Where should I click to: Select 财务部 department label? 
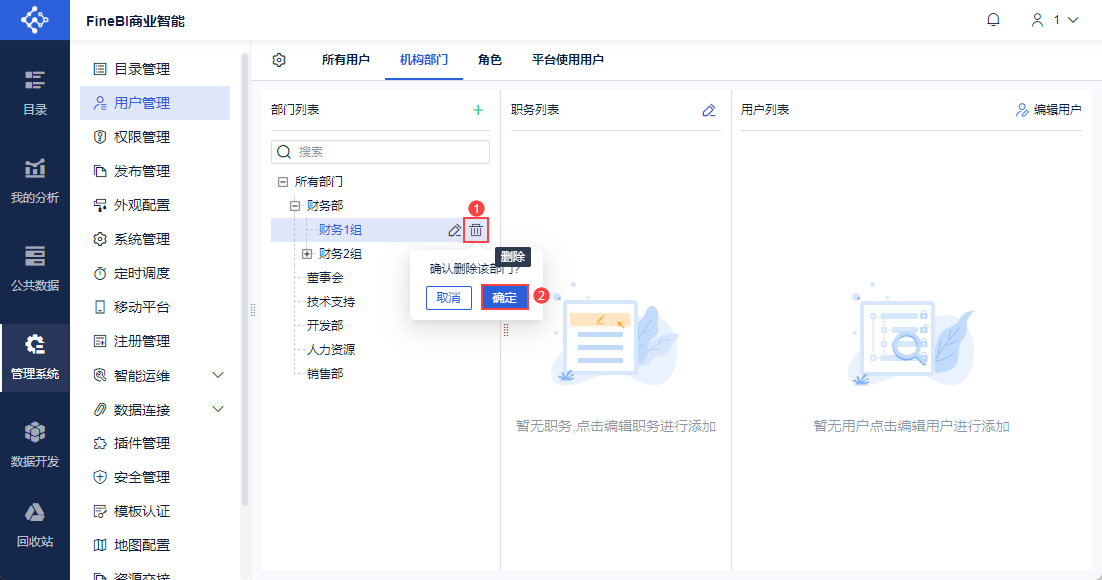click(325, 205)
